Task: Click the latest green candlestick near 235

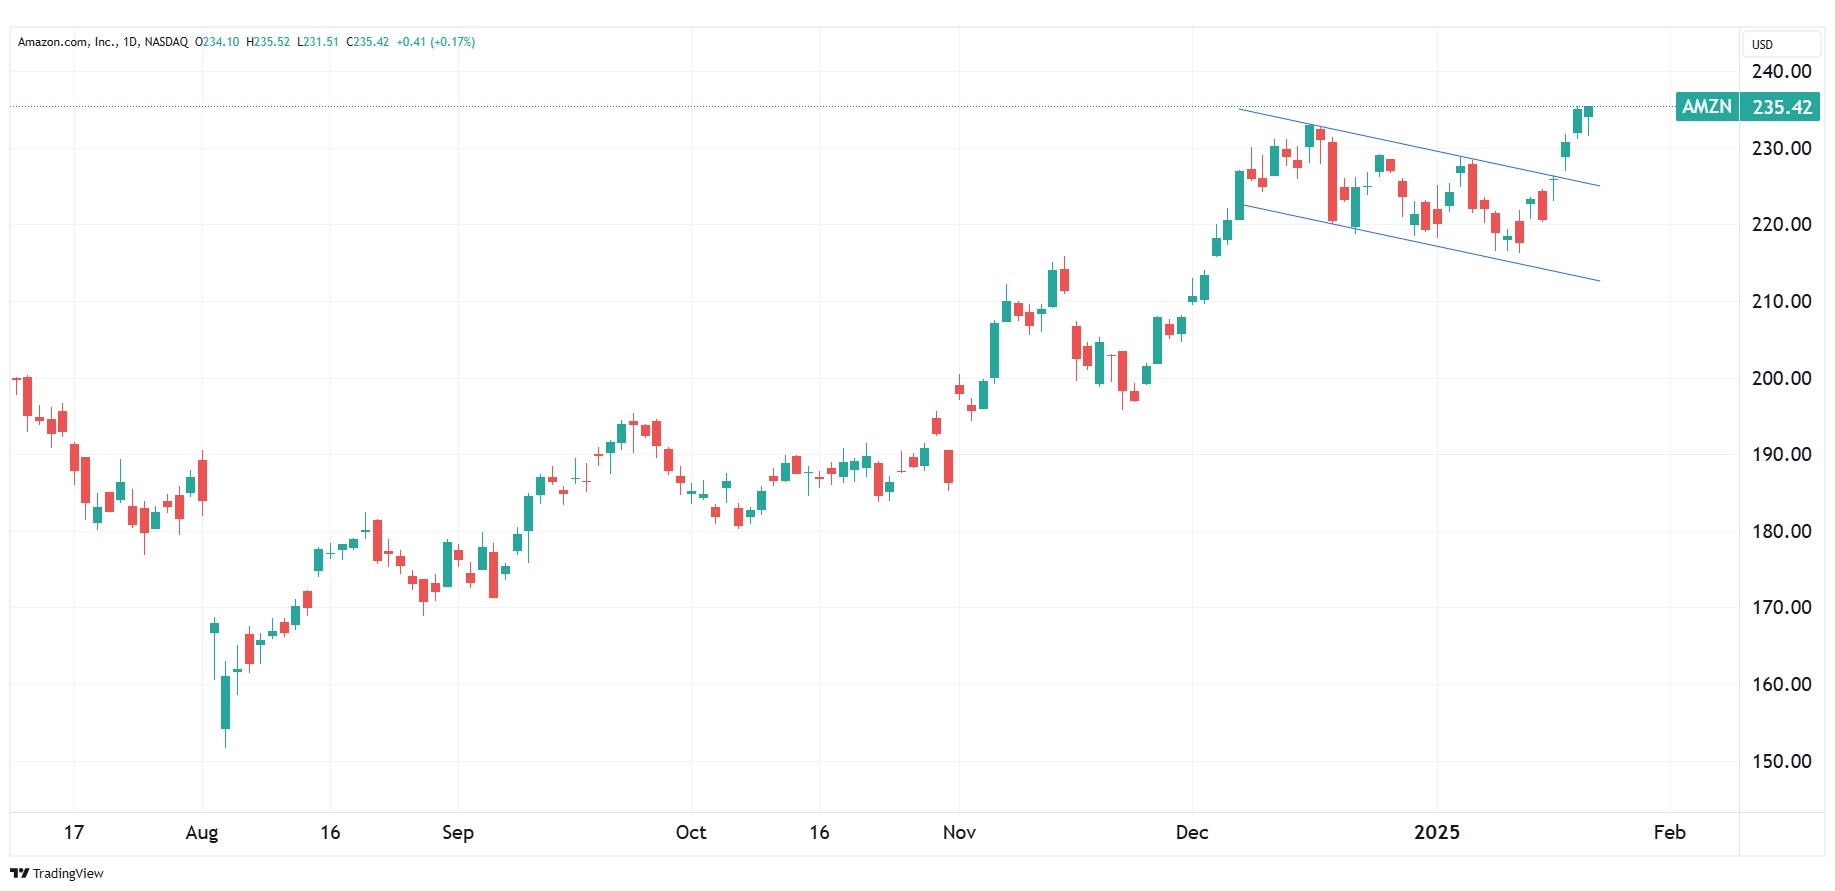Action: click(x=1588, y=112)
